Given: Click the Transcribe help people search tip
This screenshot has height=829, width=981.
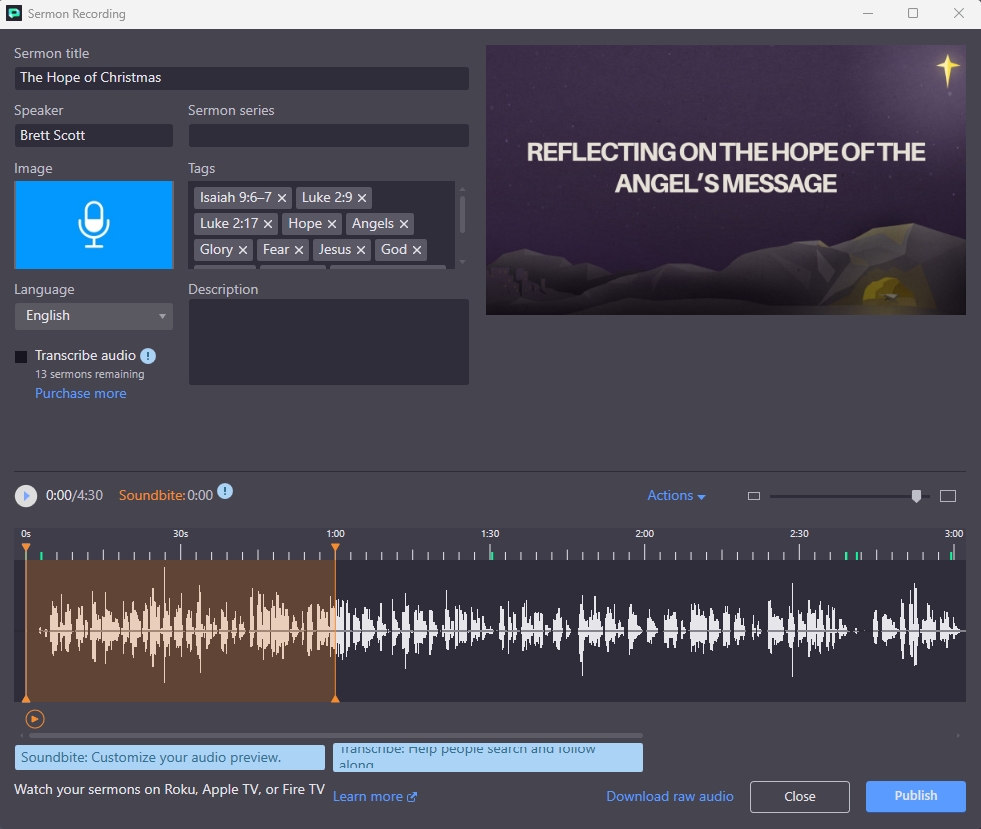Looking at the screenshot, I should click(x=487, y=757).
